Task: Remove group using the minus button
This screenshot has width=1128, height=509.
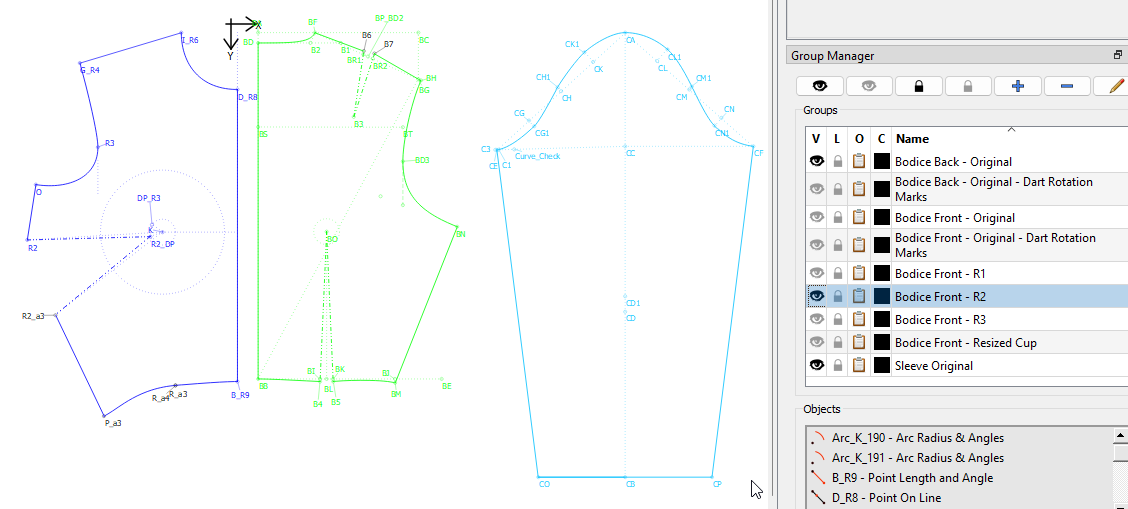Action: (1067, 86)
